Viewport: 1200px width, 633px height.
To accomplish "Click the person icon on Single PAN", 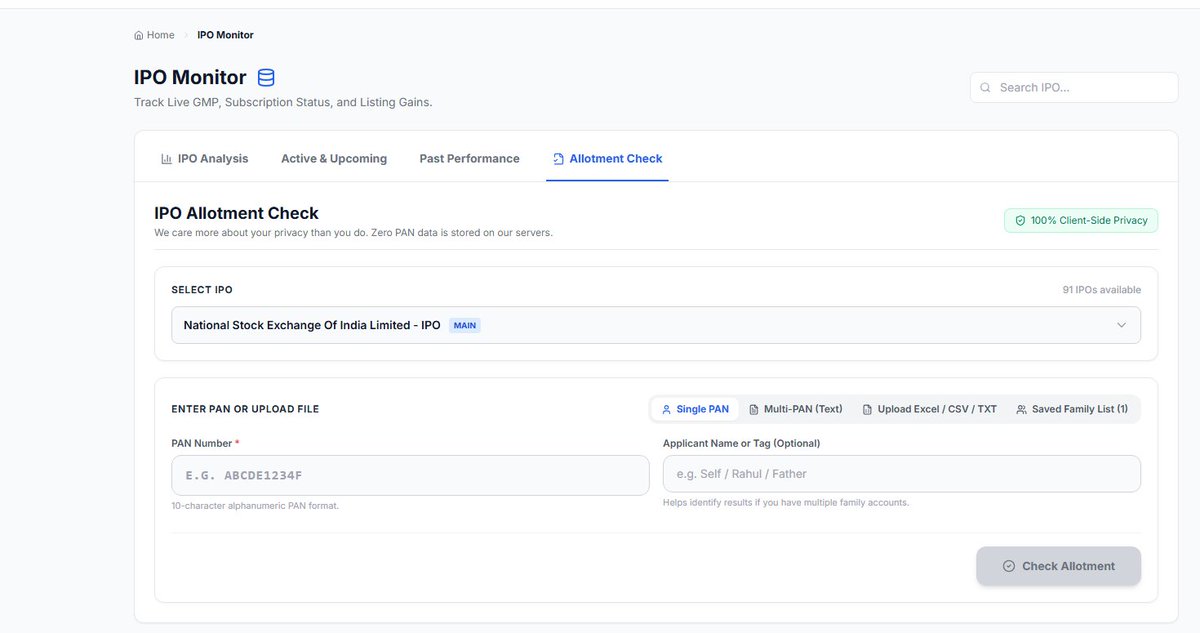I will [667, 409].
